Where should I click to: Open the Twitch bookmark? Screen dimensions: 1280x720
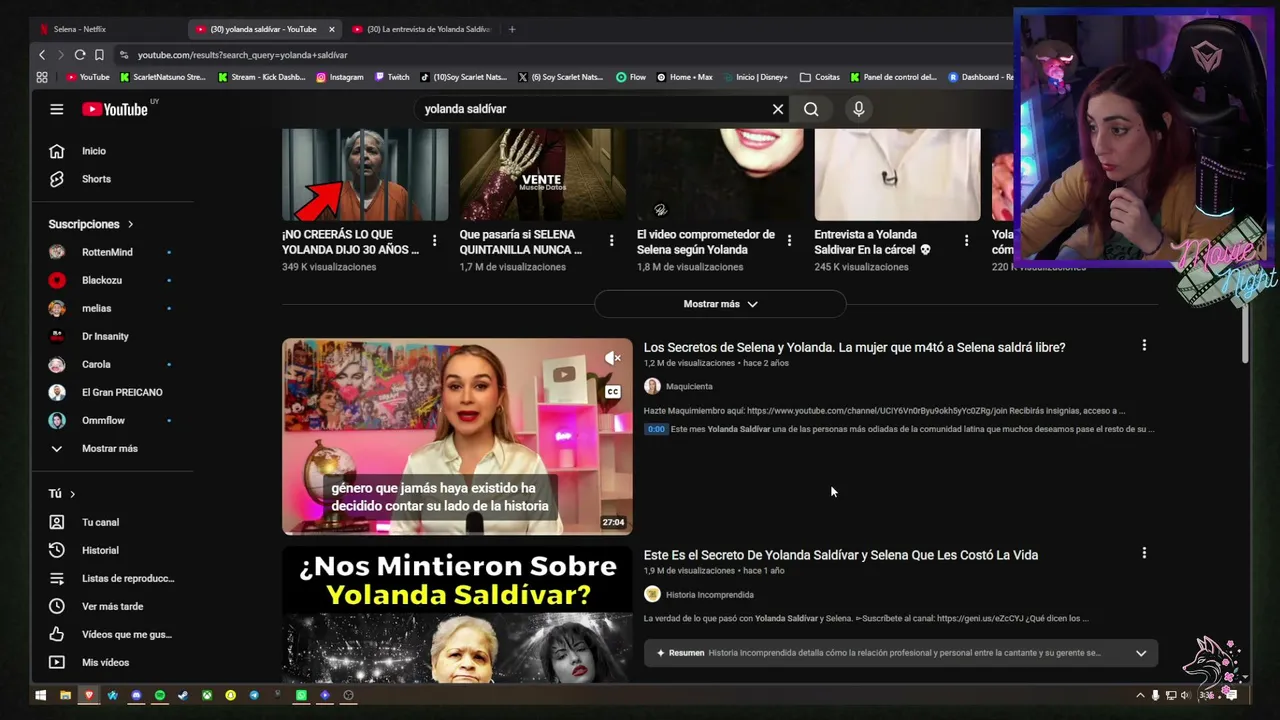pyautogui.click(x=391, y=77)
